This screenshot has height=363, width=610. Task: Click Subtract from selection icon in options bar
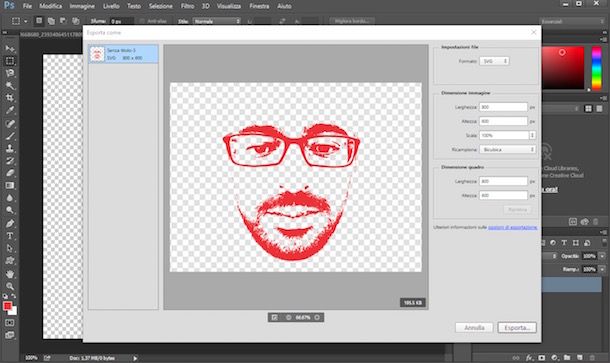tap(63, 21)
